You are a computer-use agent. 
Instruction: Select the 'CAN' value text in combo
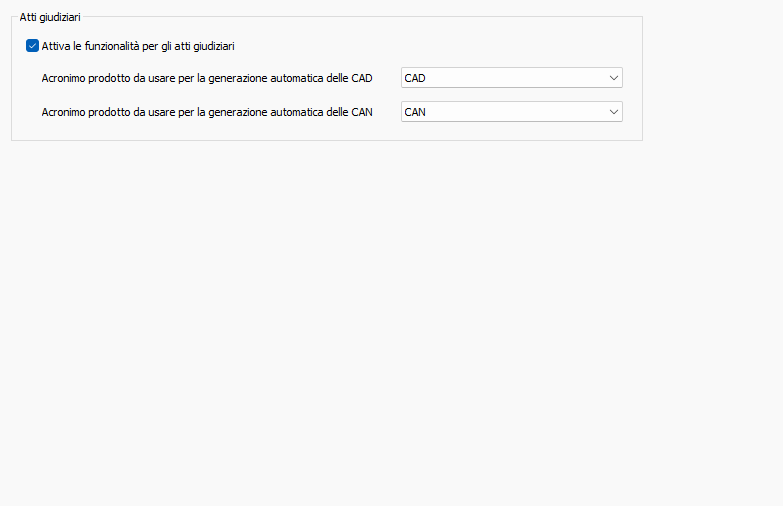tap(415, 112)
